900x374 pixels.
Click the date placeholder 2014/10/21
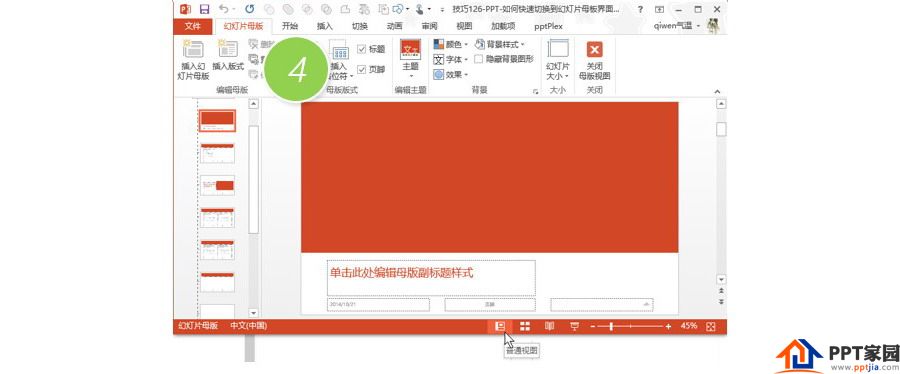coord(378,305)
